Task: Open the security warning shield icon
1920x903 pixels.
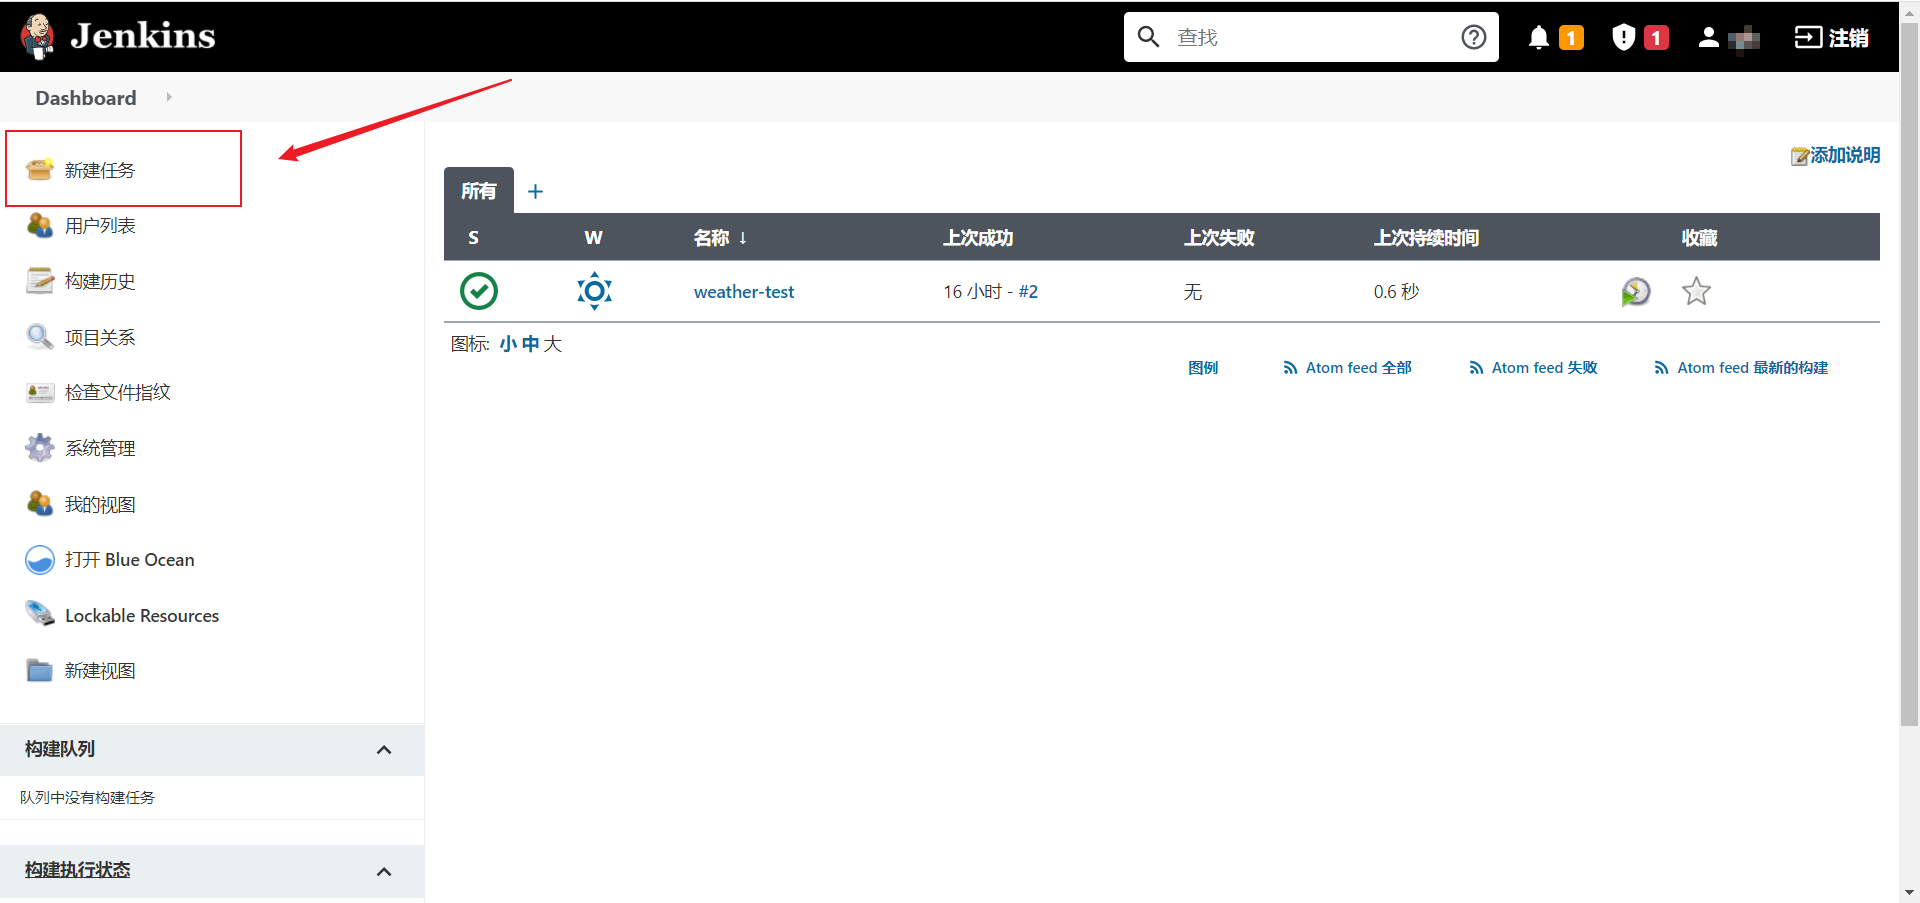Action: pyautogui.click(x=1623, y=38)
